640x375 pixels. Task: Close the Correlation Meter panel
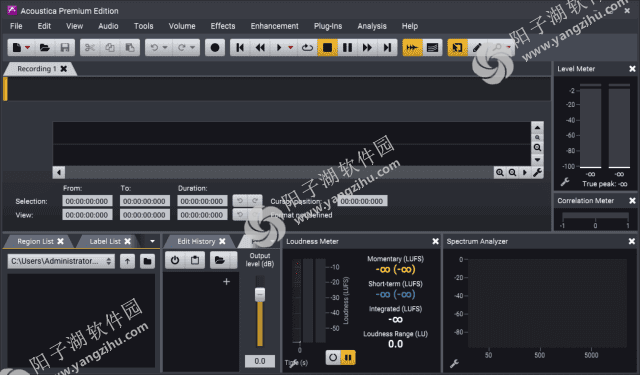(x=632, y=201)
